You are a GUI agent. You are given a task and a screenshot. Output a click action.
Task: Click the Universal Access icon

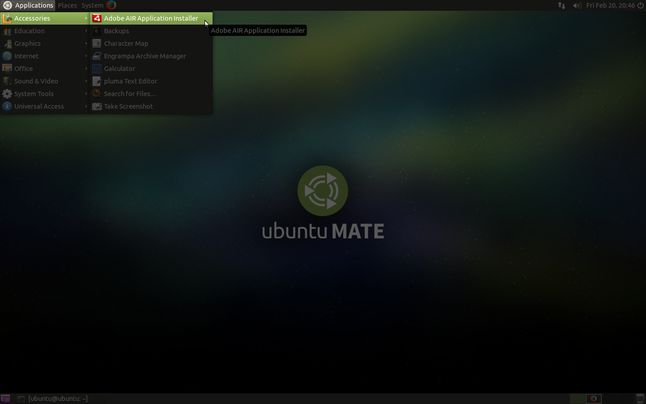pyautogui.click(x=7, y=107)
